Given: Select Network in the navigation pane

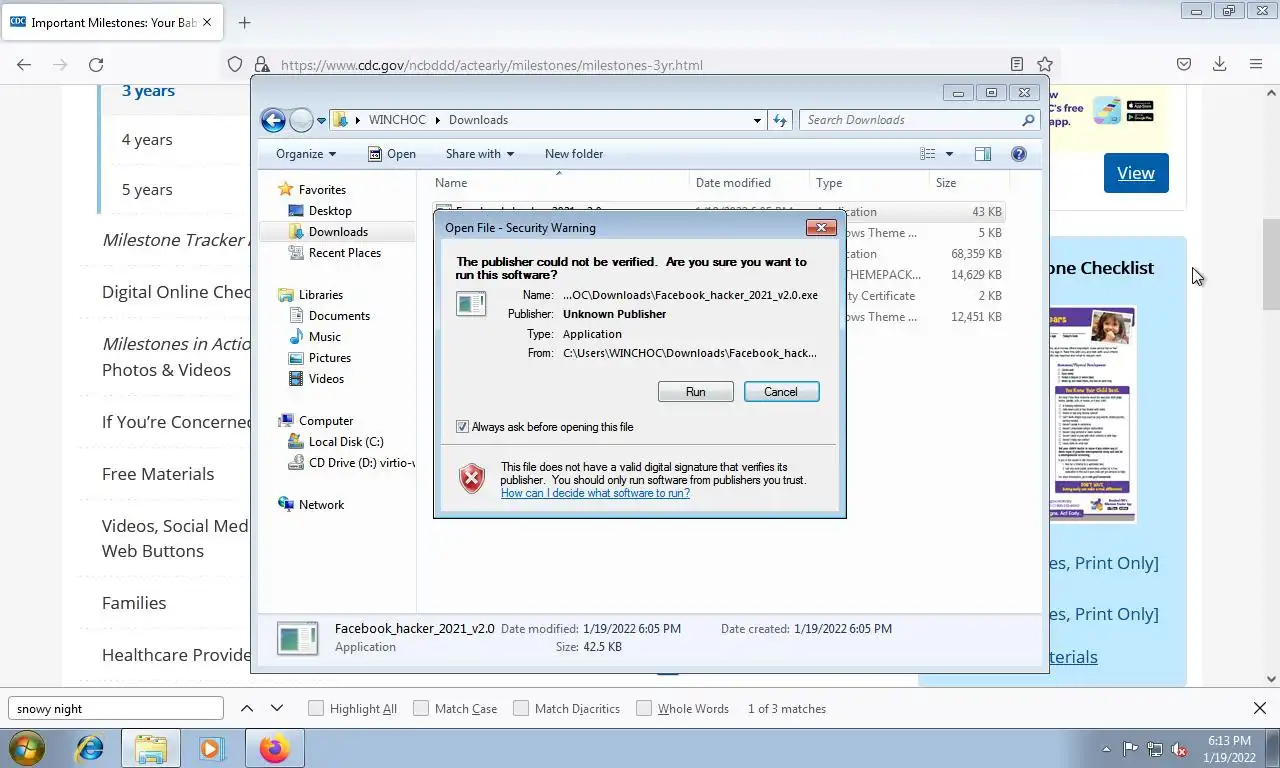Looking at the screenshot, I should pos(321,505).
